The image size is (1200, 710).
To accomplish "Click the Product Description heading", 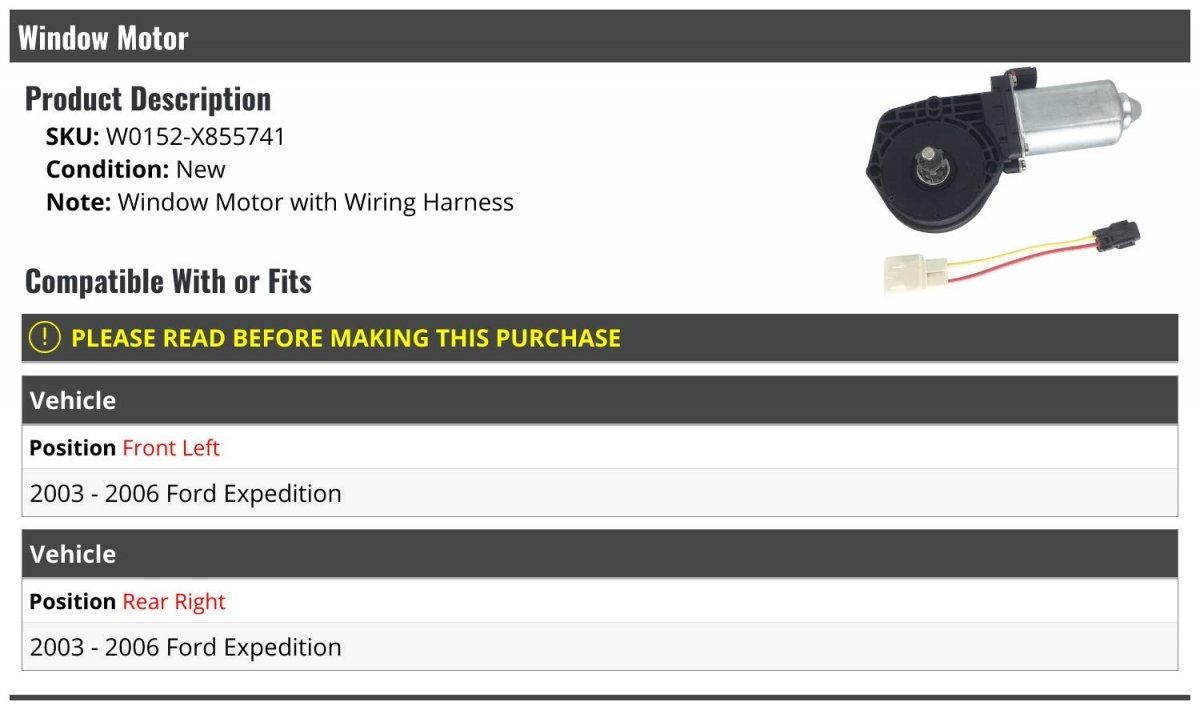I will point(148,99).
